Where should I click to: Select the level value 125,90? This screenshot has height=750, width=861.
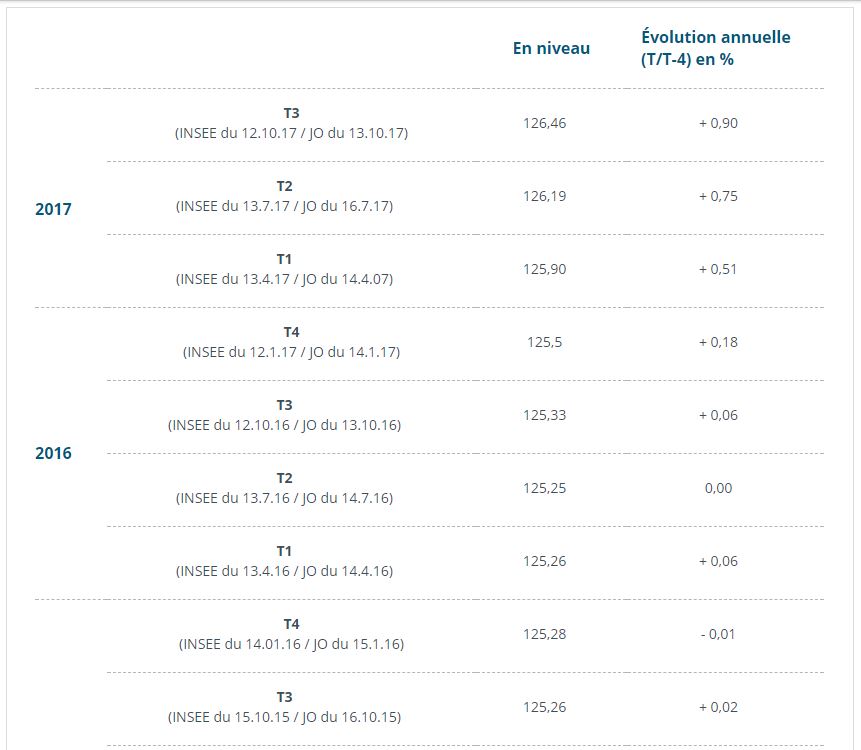click(544, 269)
